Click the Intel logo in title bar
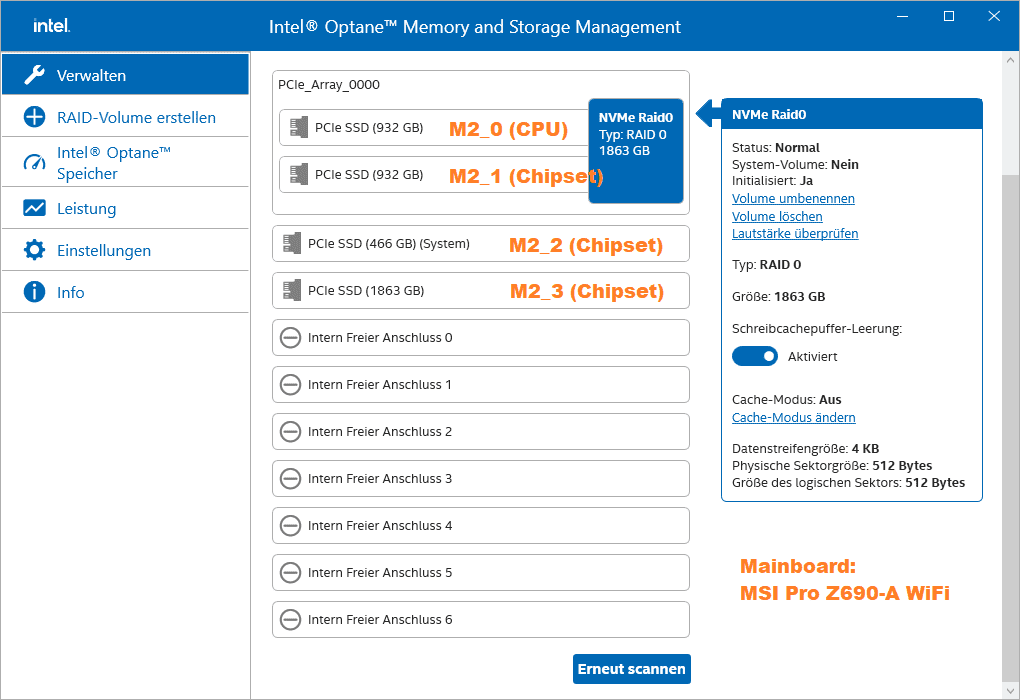 [51, 26]
